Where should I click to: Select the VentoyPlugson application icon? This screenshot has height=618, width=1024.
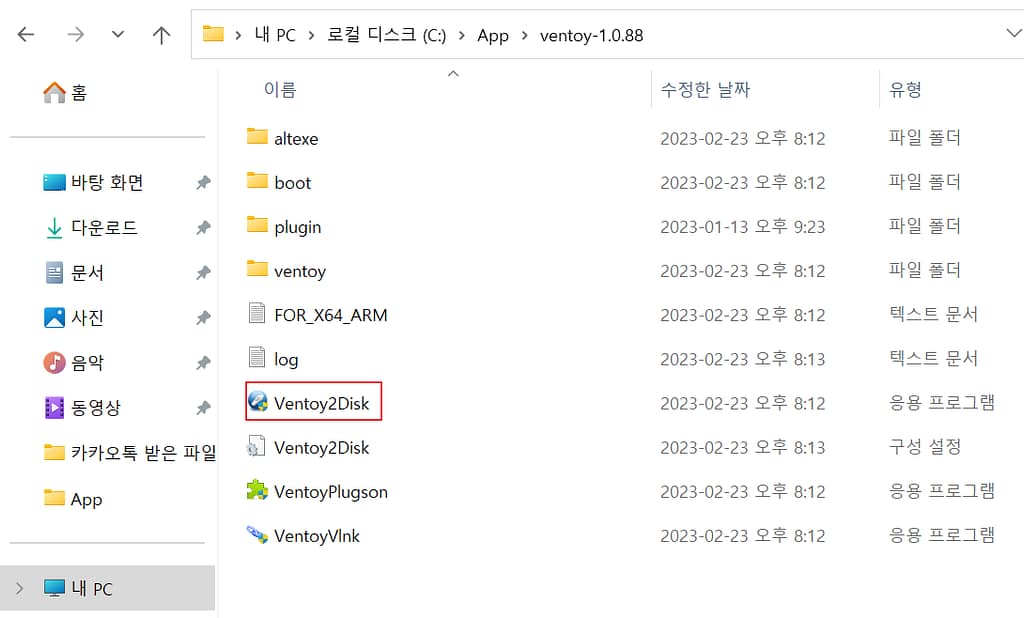(x=258, y=491)
